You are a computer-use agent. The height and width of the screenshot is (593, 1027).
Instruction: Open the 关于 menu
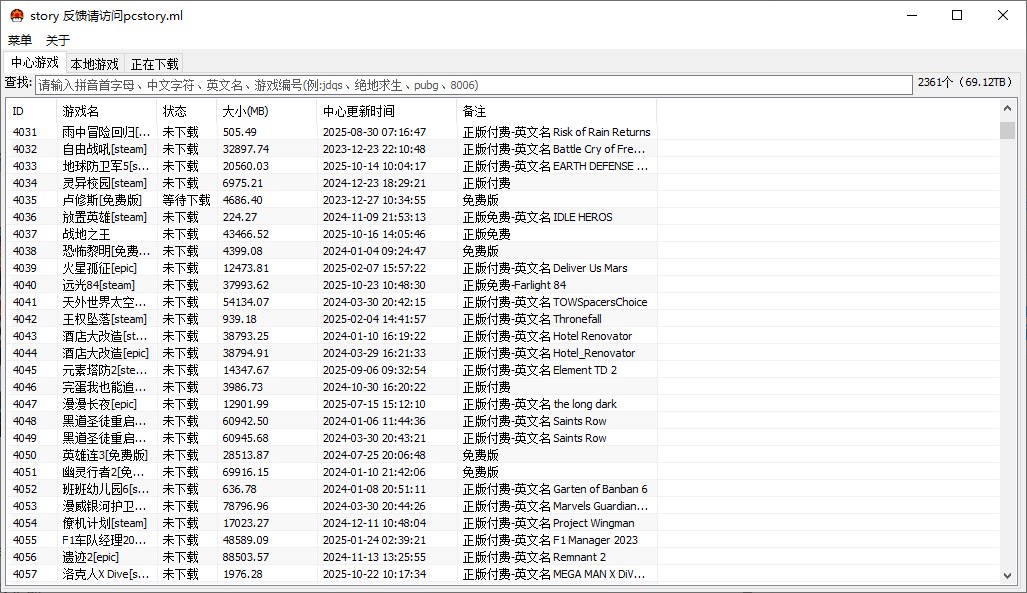tap(56, 40)
